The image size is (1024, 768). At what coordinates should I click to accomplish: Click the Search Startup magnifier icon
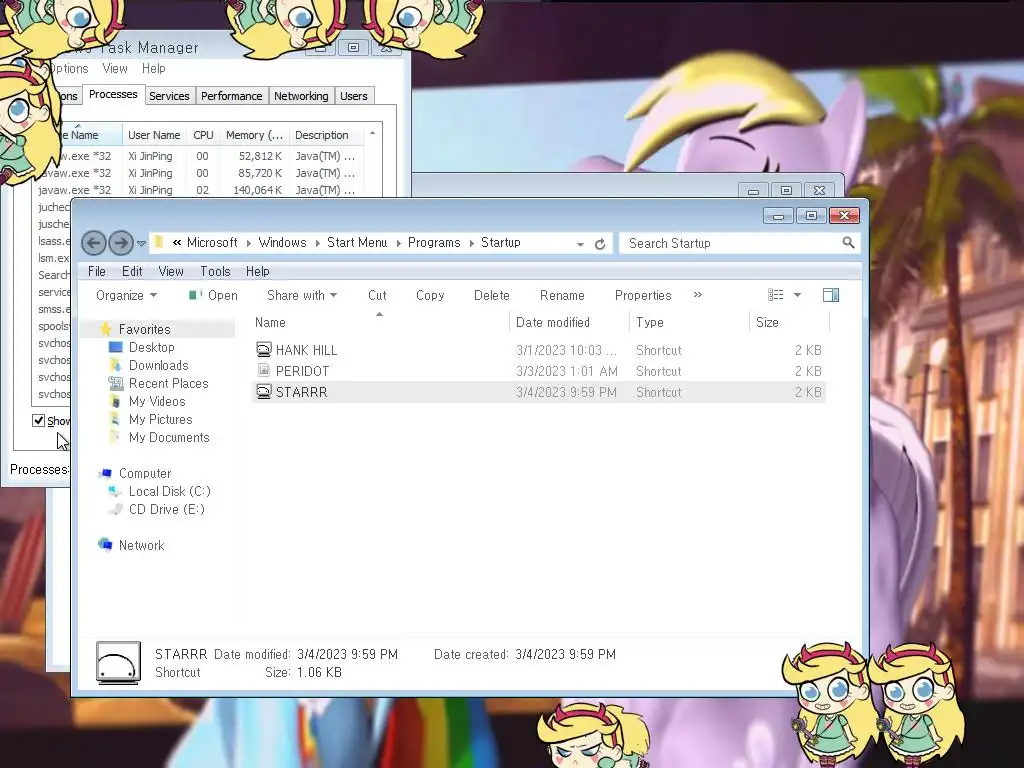848,243
